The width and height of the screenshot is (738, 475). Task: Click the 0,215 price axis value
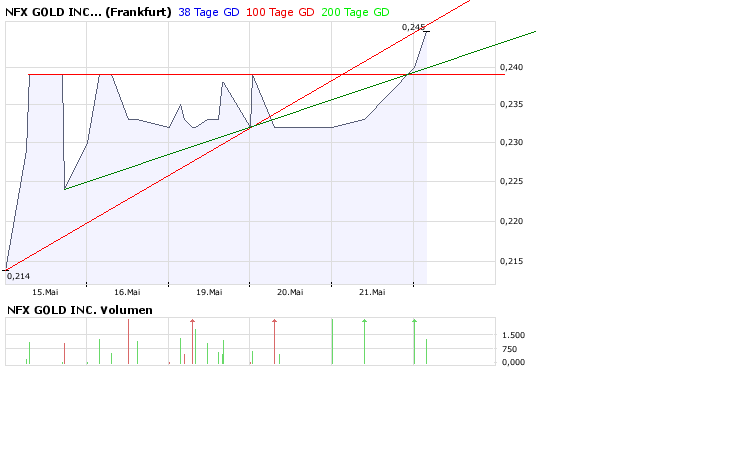coord(511,261)
